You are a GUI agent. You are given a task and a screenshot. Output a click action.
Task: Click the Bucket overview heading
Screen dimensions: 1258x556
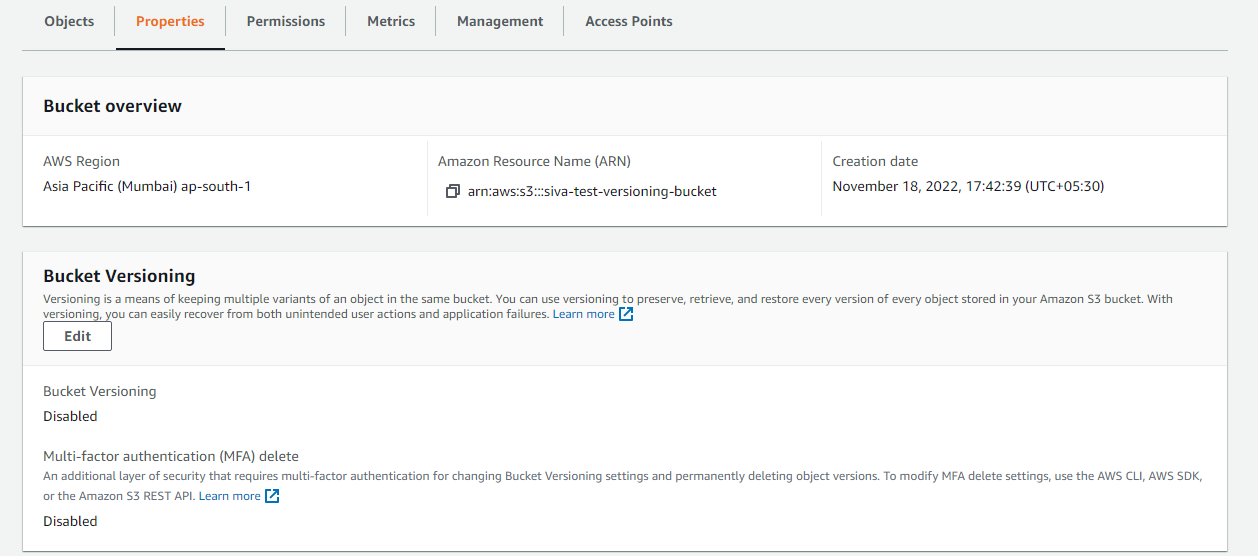pyautogui.click(x=112, y=106)
